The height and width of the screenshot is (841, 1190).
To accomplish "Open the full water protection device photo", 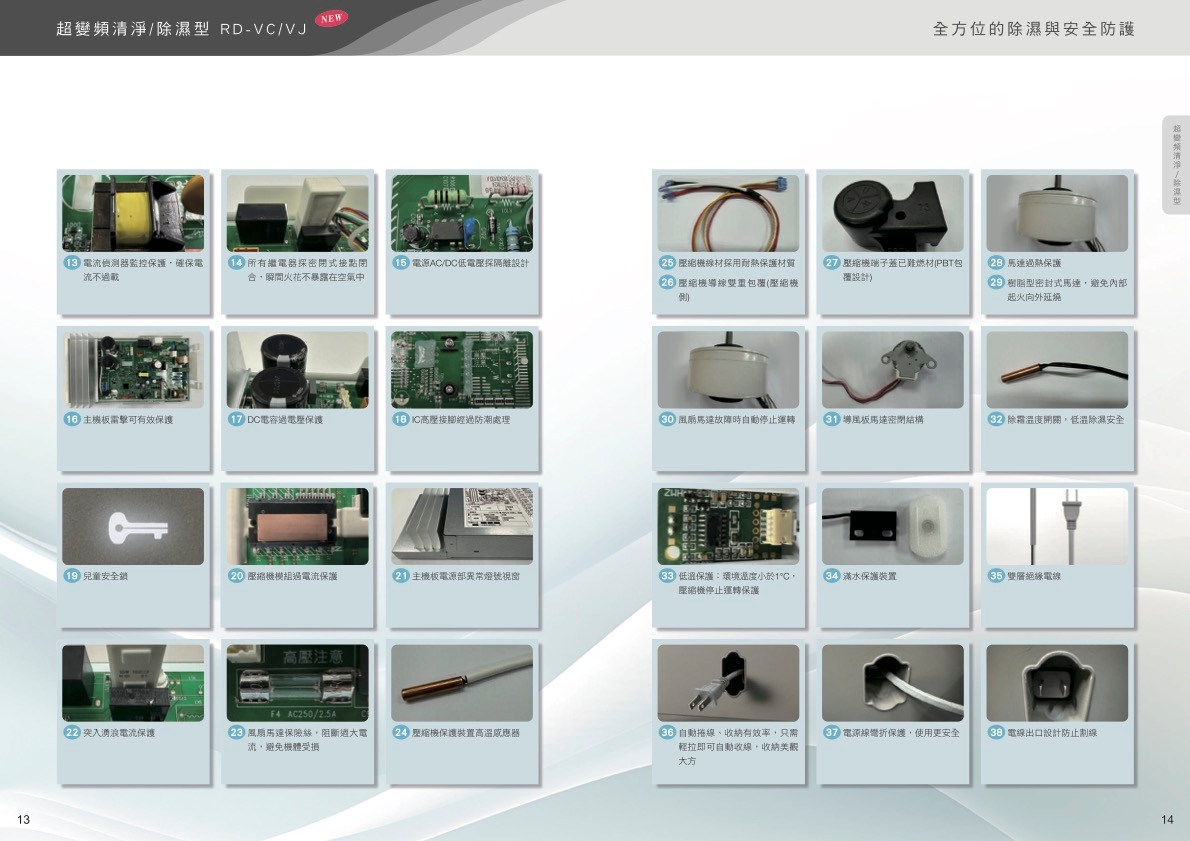I will pyautogui.click(x=893, y=526).
